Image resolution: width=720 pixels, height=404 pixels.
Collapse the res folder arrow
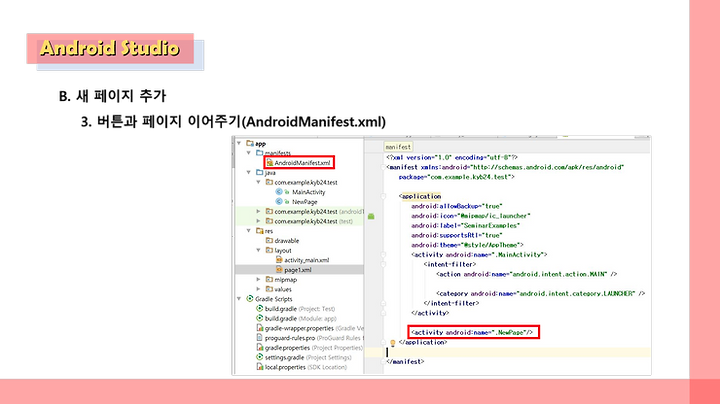pos(248,231)
